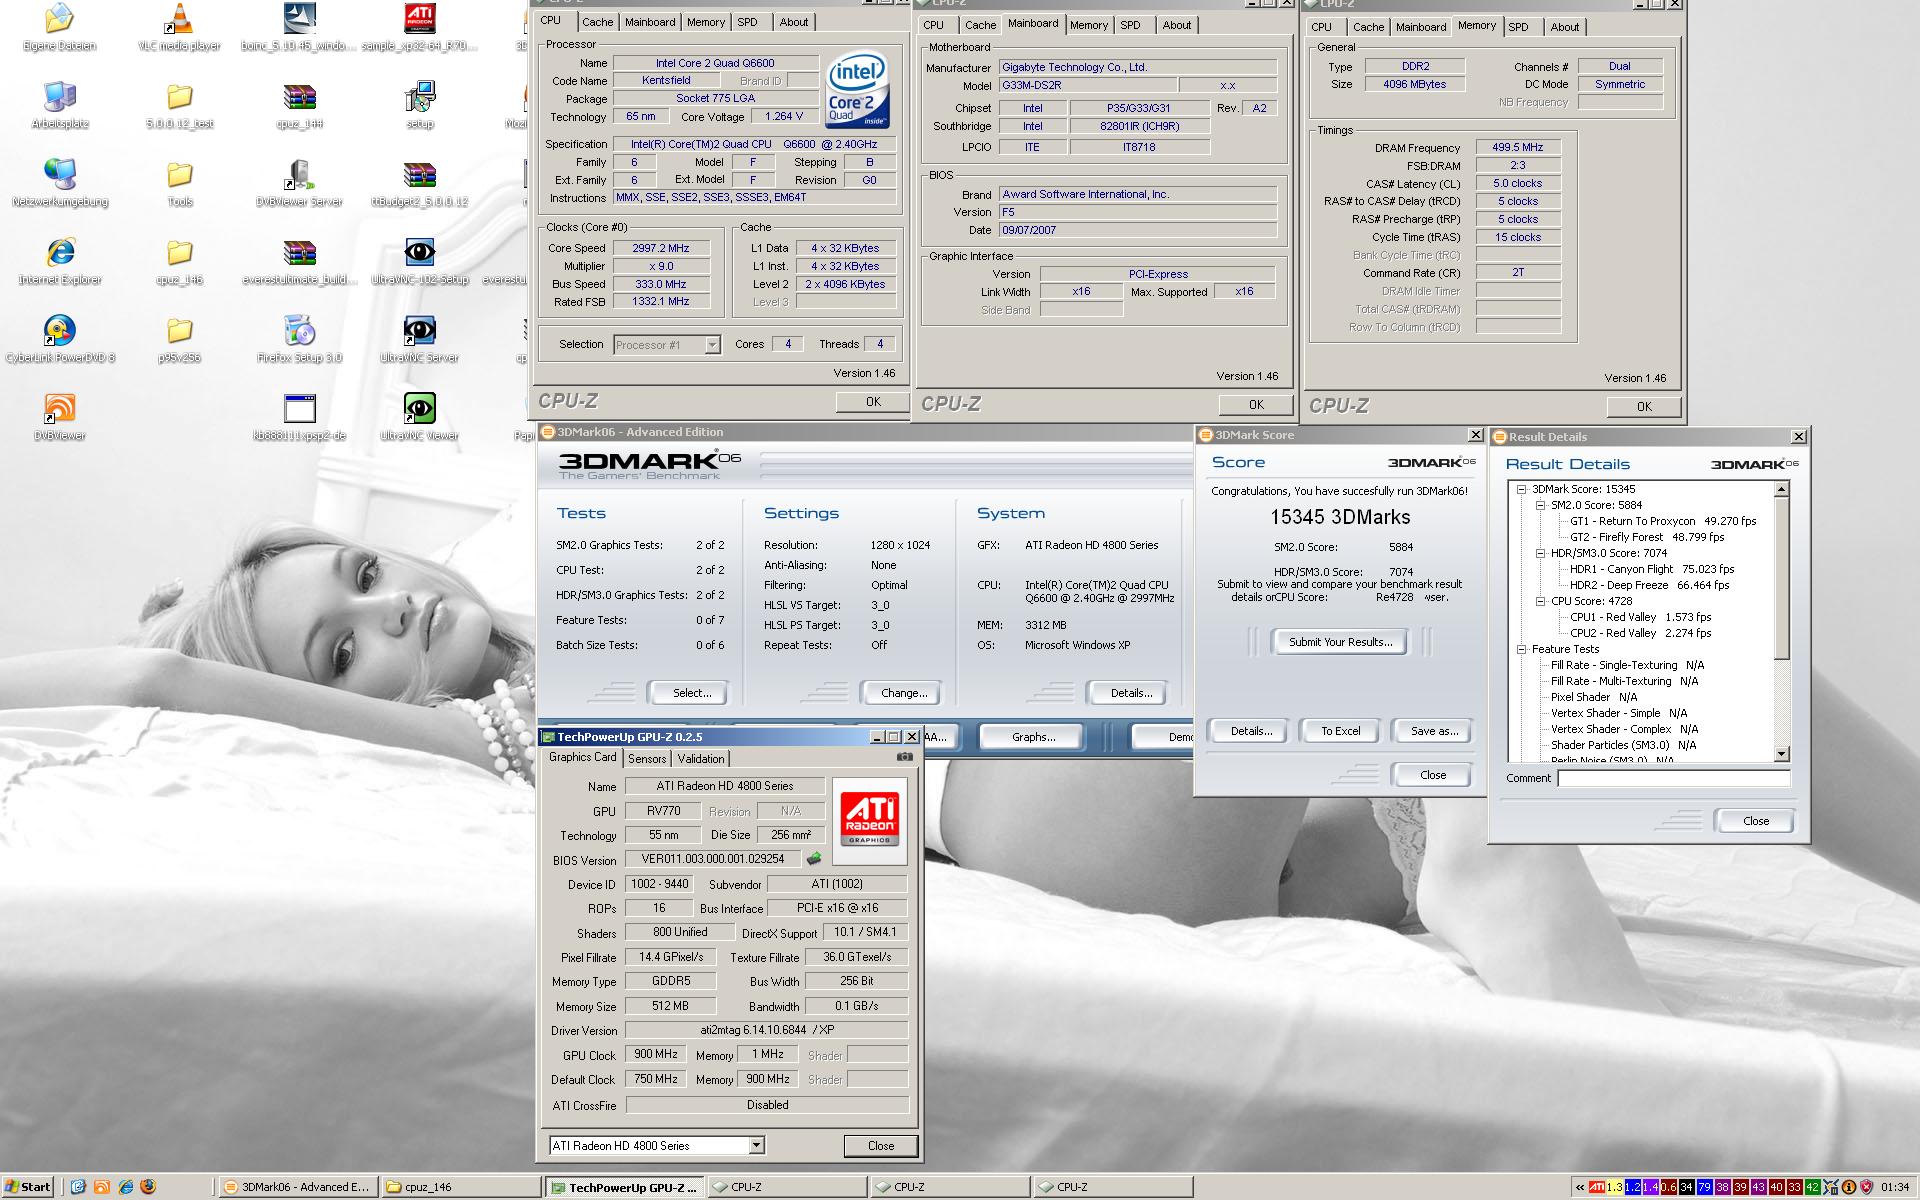Click GPU-Z BIOS save chip icon
Image resolution: width=1920 pixels, height=1200 pixels.
(814, 858)
